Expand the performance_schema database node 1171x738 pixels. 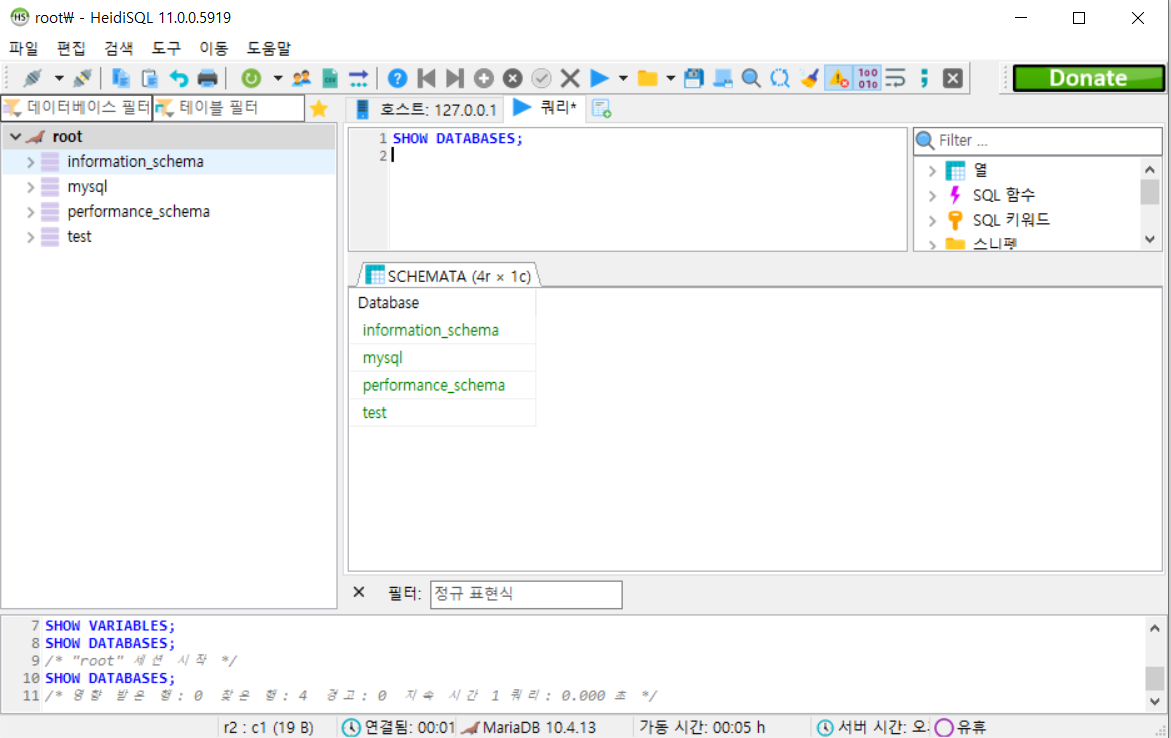(x=31, y=212)
